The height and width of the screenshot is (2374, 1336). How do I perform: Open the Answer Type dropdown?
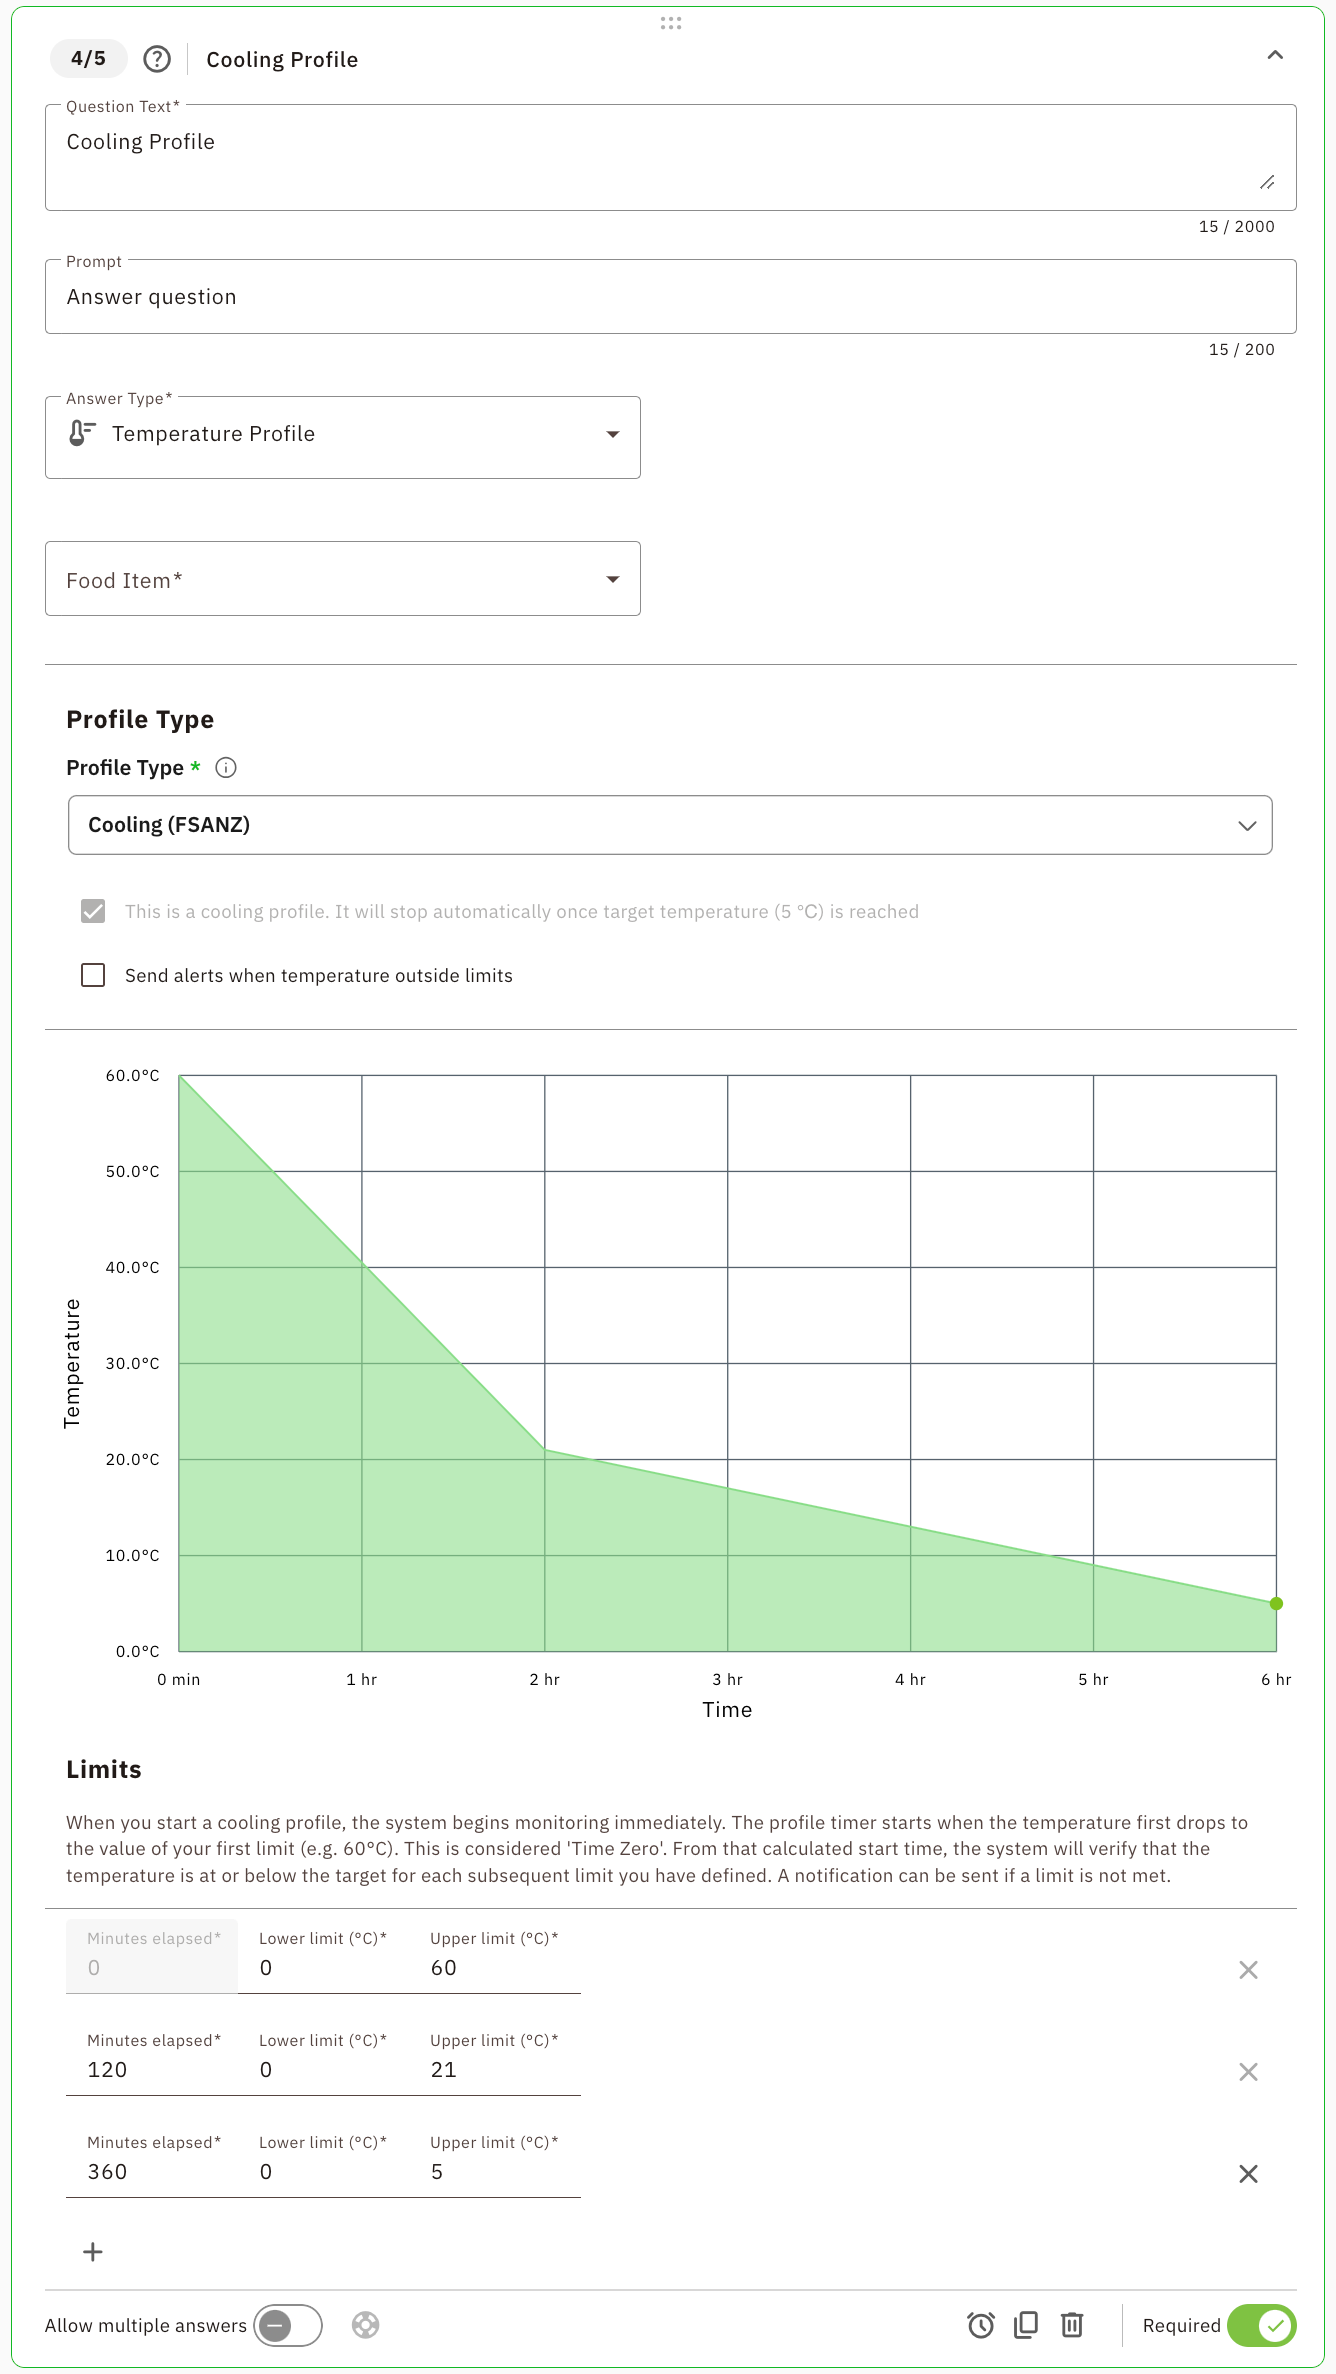tap(342, 435)
